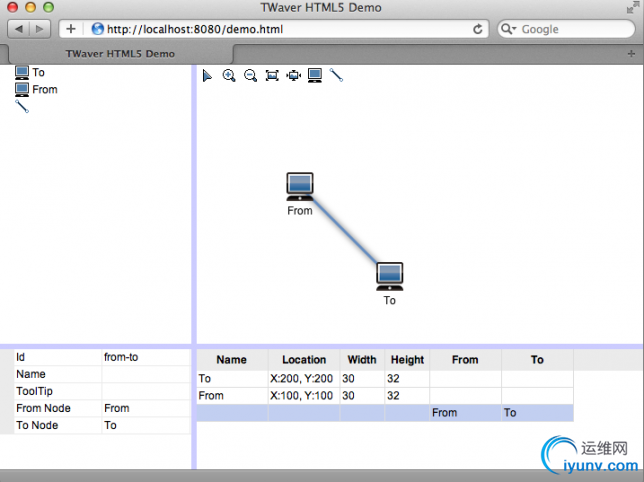Screen dimensions: 644x482
Task: Click the link line between nodes
Action: [345, 232]
